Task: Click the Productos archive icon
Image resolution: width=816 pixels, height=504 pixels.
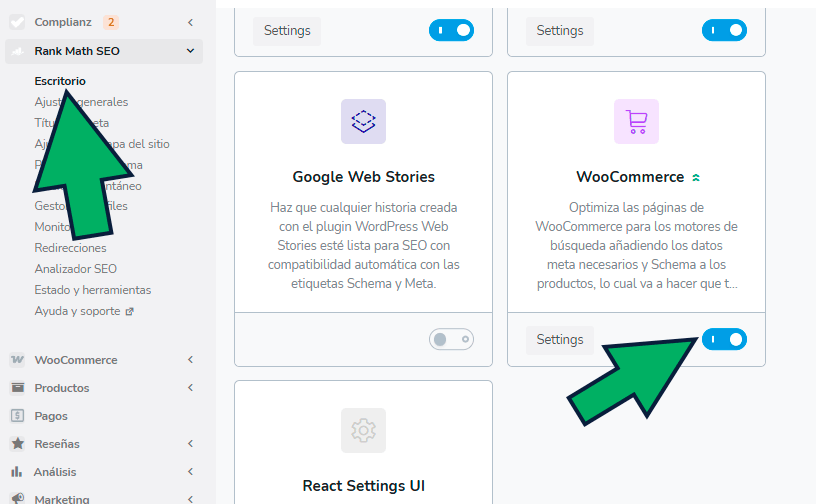Action: (x=18, y=388)
